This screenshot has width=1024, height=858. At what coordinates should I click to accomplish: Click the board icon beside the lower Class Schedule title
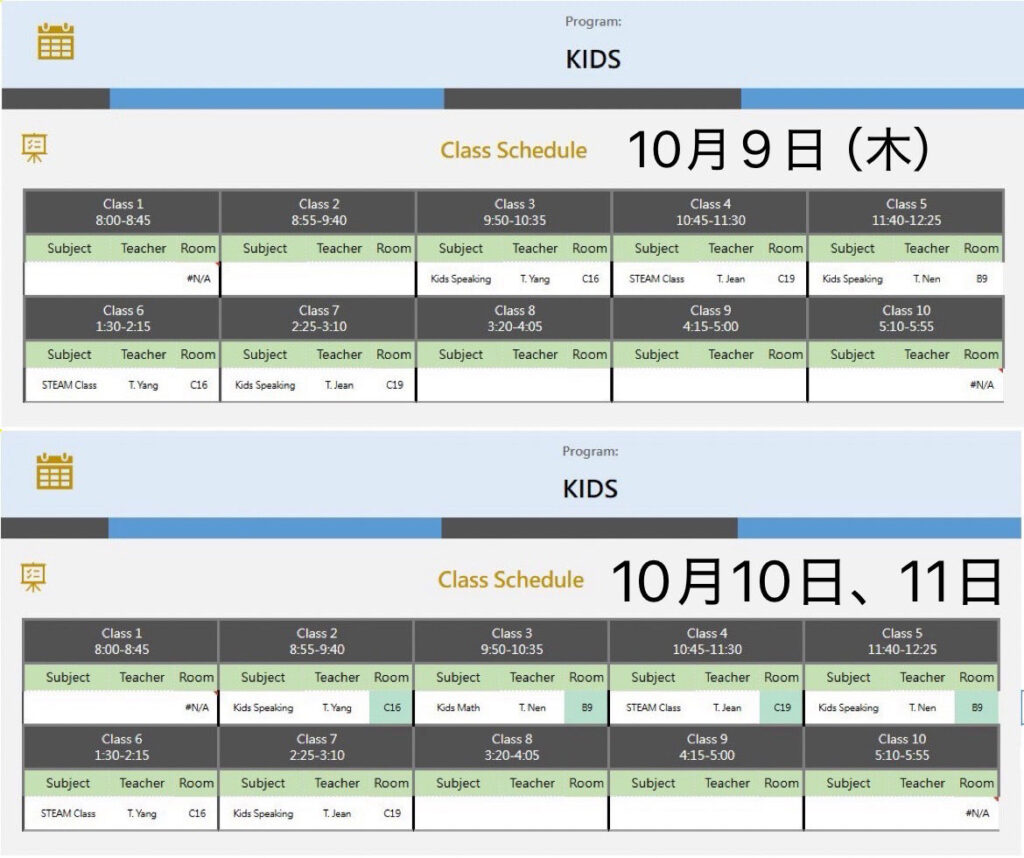[35, 577]
